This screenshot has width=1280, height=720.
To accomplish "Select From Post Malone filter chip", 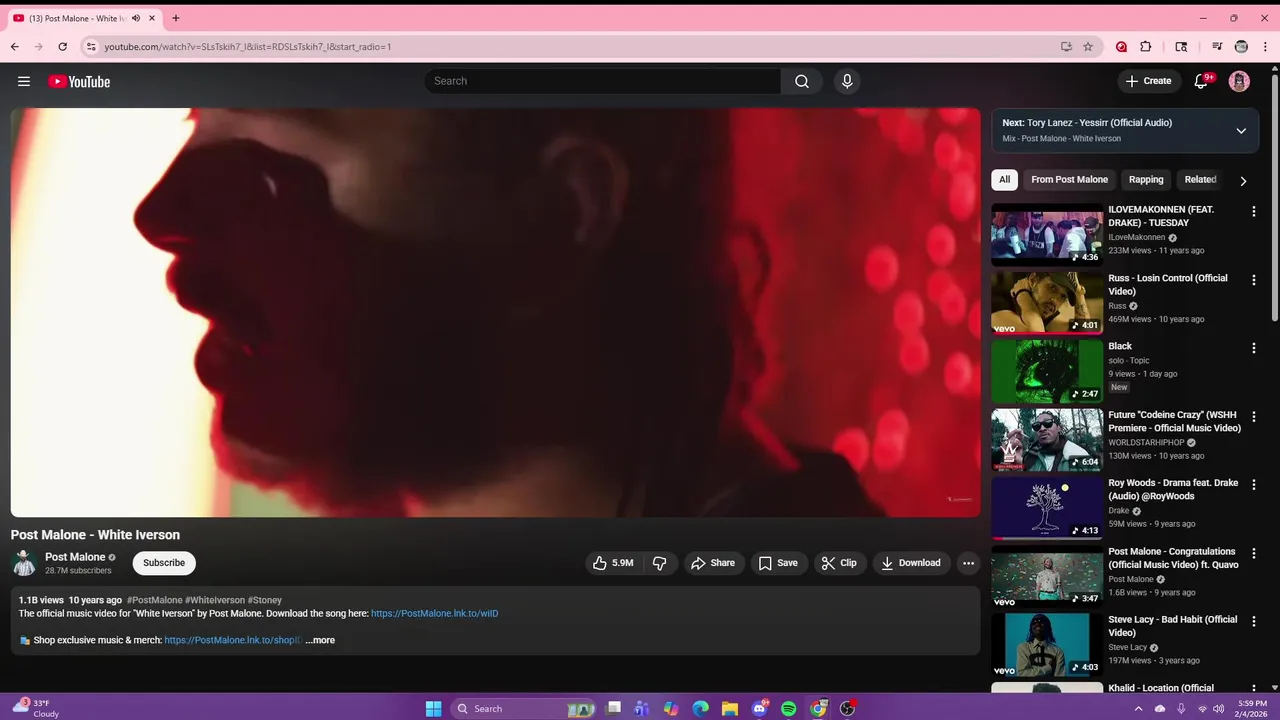I will point(1069,179).
